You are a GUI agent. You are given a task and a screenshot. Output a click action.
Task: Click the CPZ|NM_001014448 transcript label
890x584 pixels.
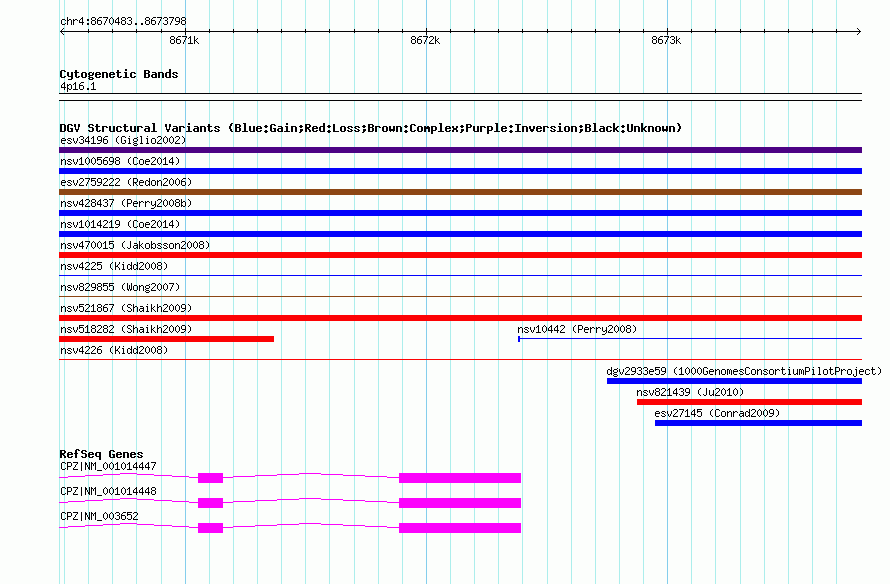pos(108,491)
